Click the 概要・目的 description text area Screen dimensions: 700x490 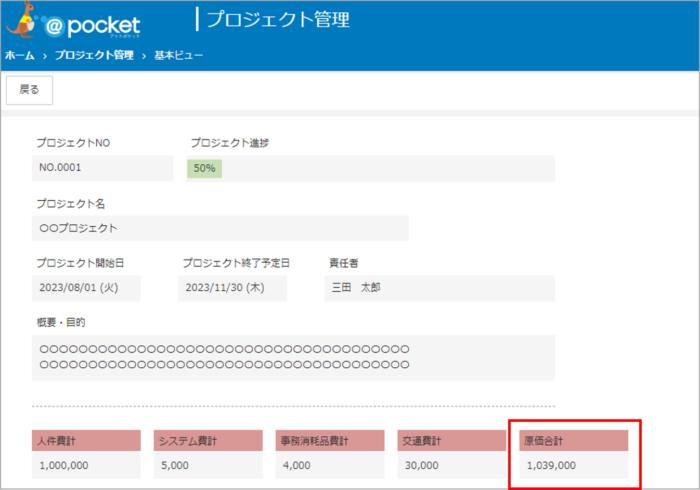[293, 357]
